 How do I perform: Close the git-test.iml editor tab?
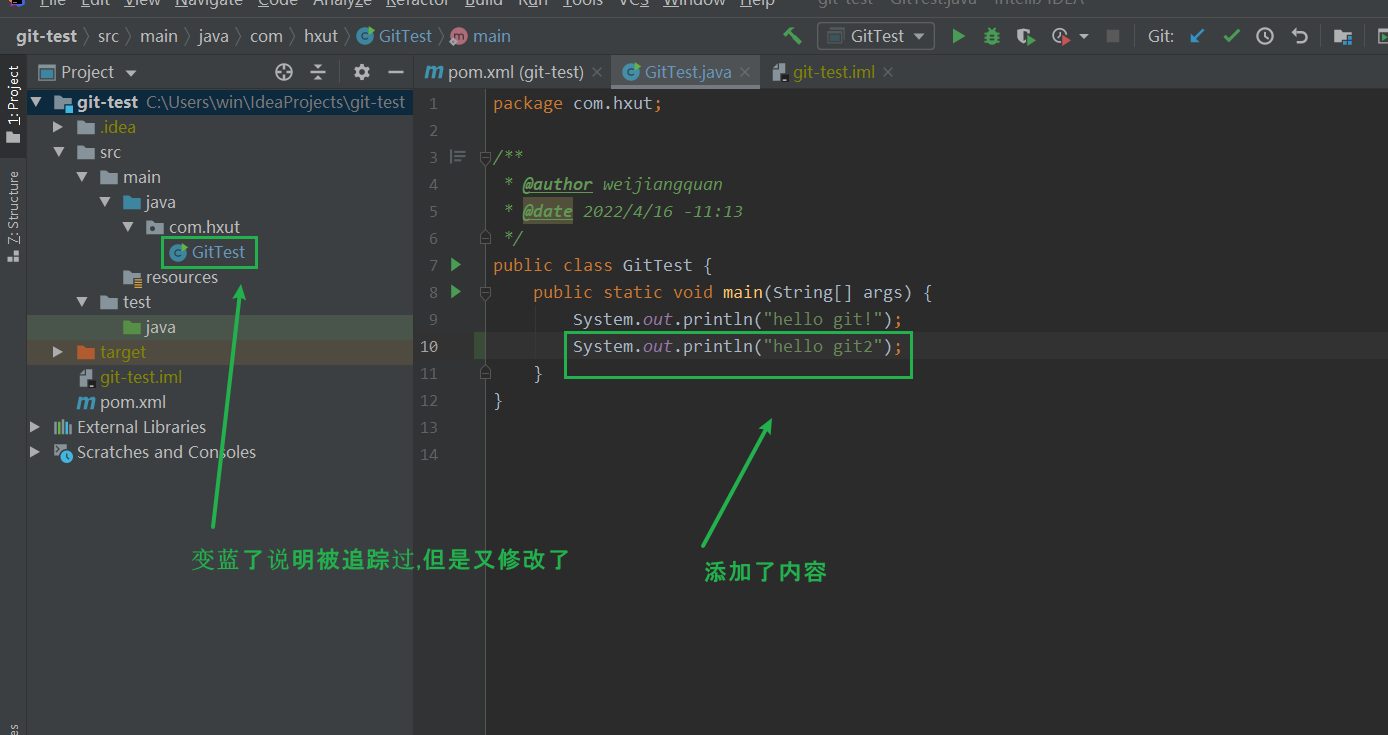tap(887, 72)
